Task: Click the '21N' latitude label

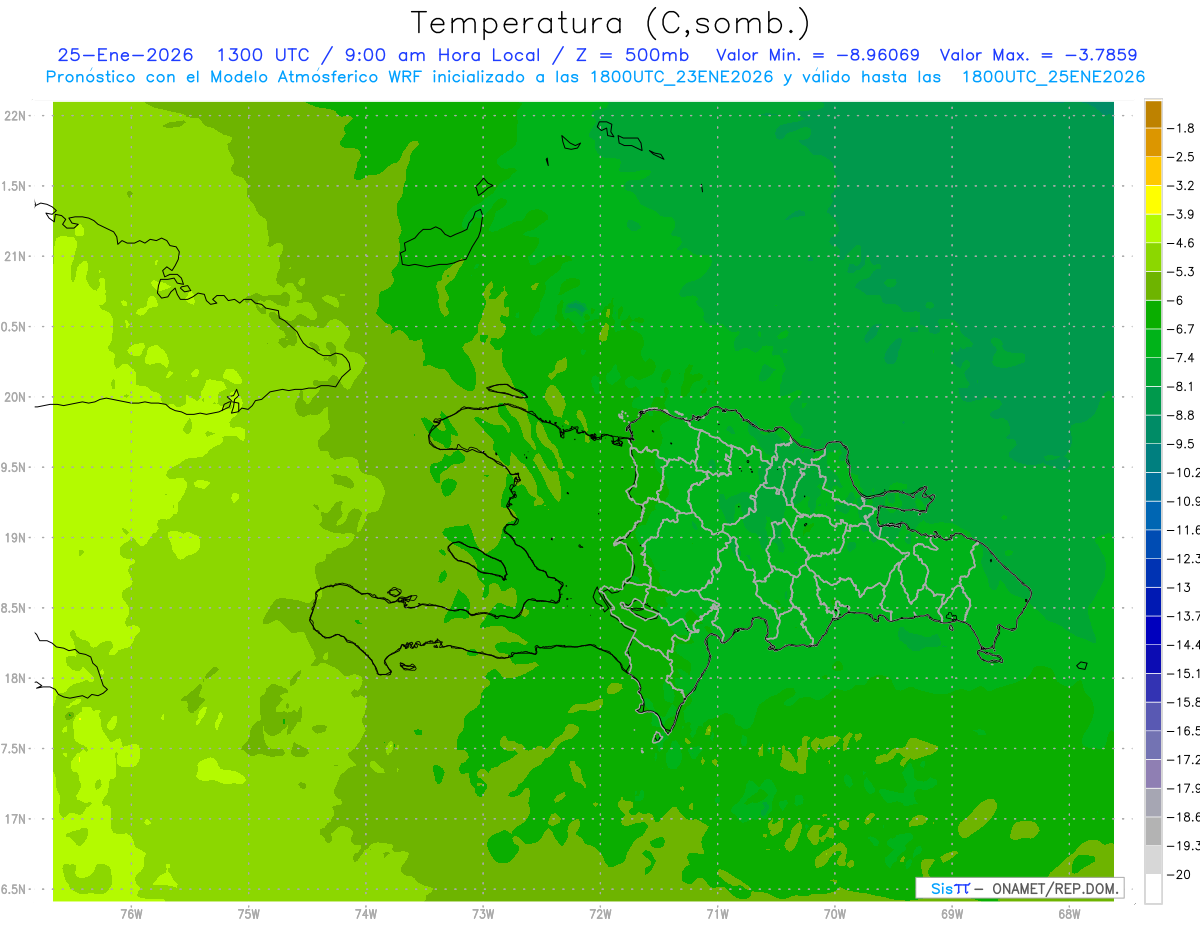Action: [x=16, y=256]
